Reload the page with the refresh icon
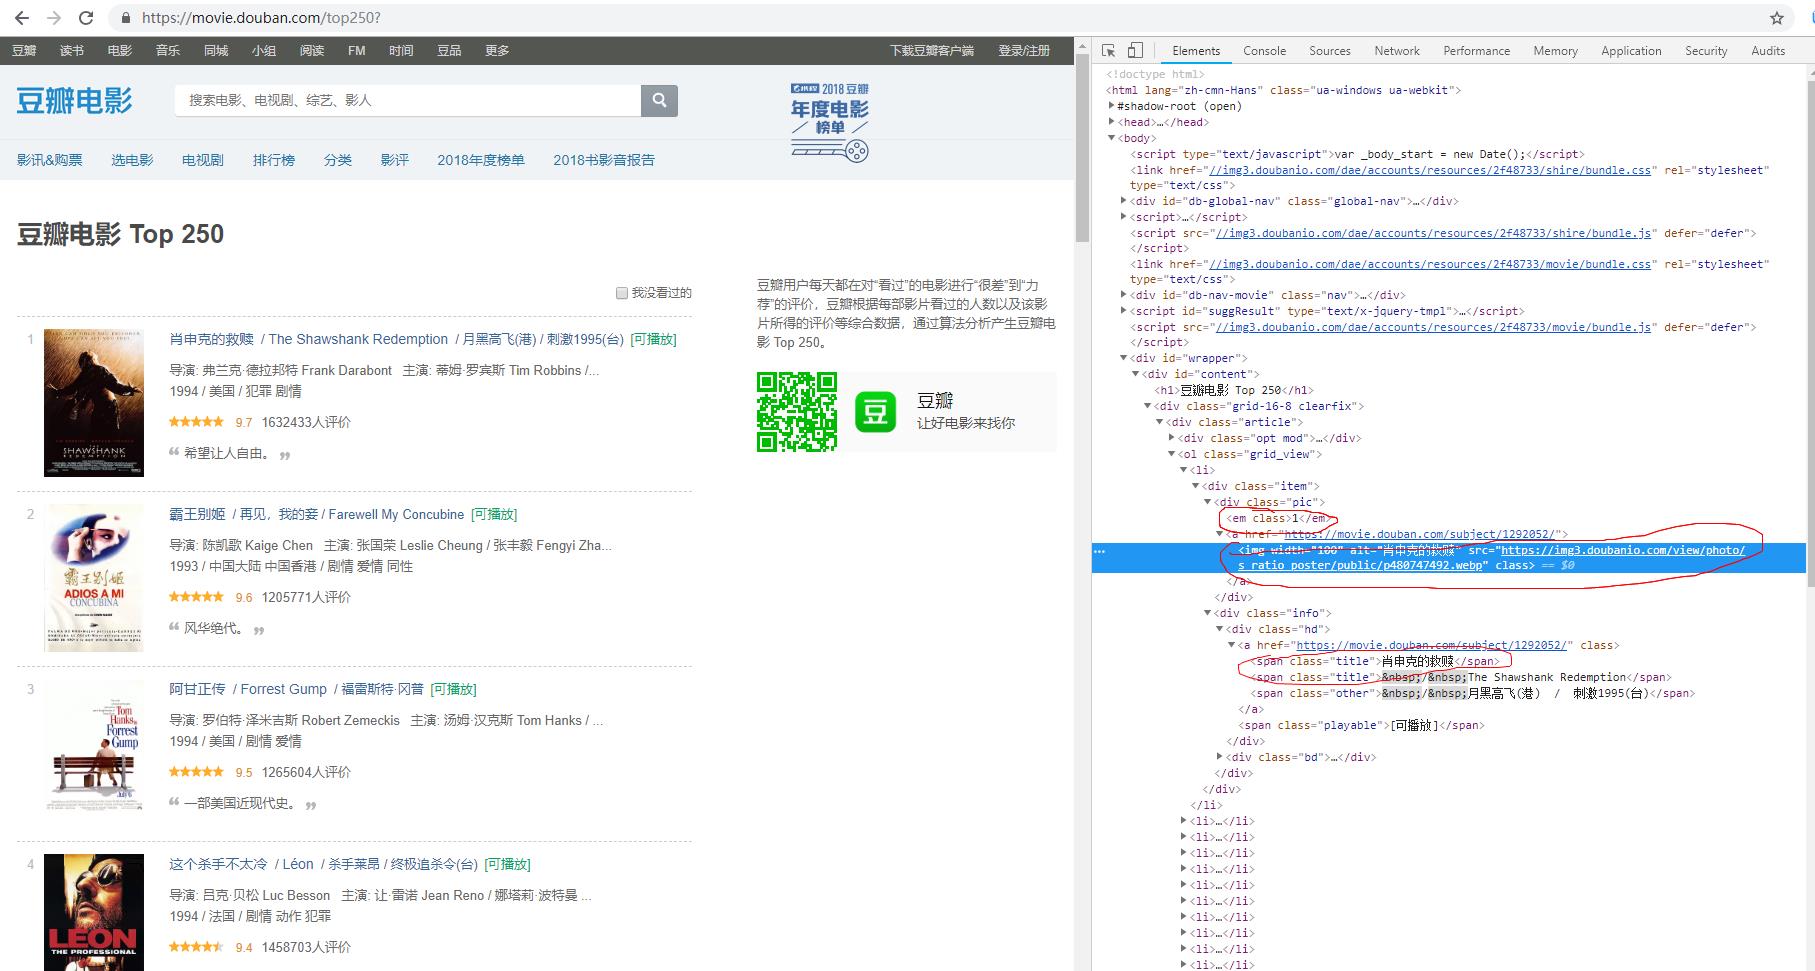Viewport: 1815px width, 971px height. [x=84, y=17]
